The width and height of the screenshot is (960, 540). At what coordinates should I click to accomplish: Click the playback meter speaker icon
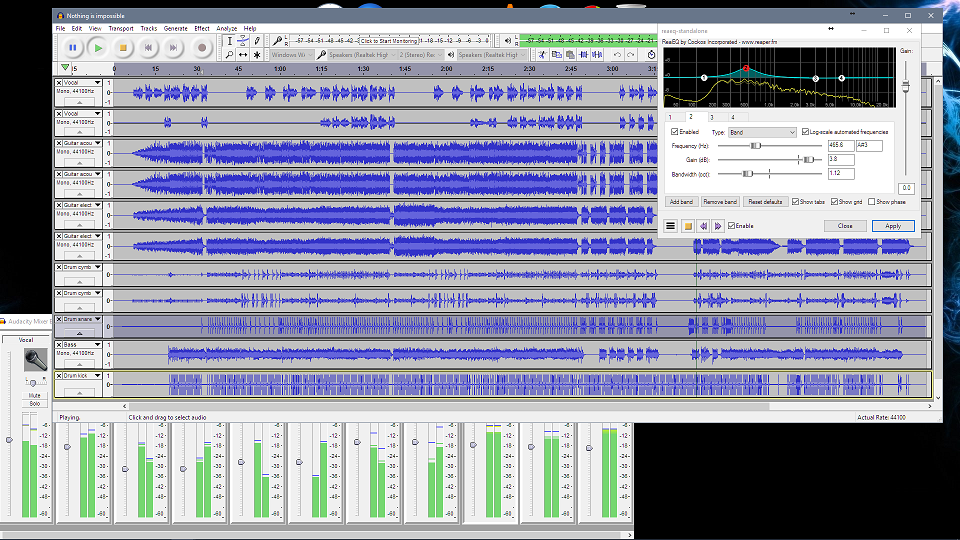coord(508,40)
